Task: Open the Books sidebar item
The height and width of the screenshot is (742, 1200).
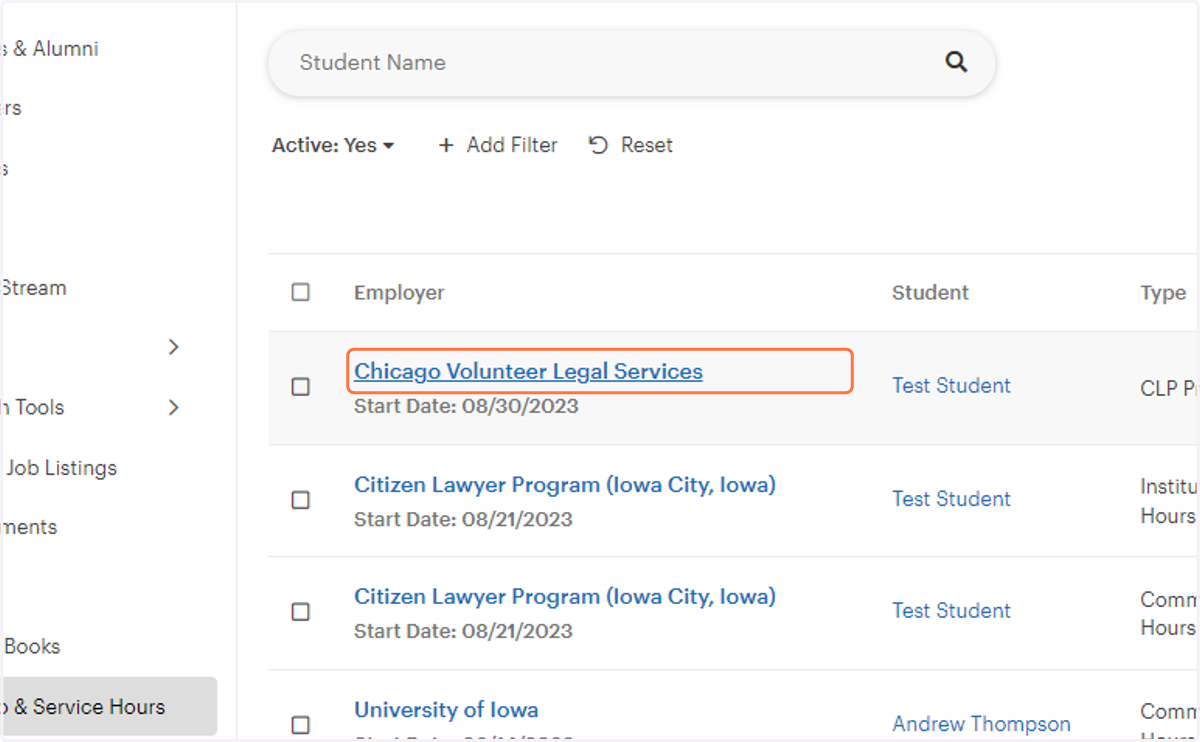Action: click(31, 646)
